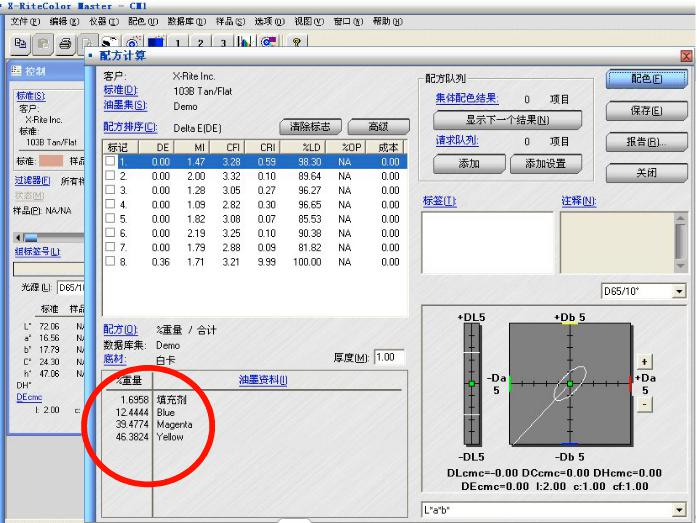
Task: Click the DE column header
Action: point(156,147)
